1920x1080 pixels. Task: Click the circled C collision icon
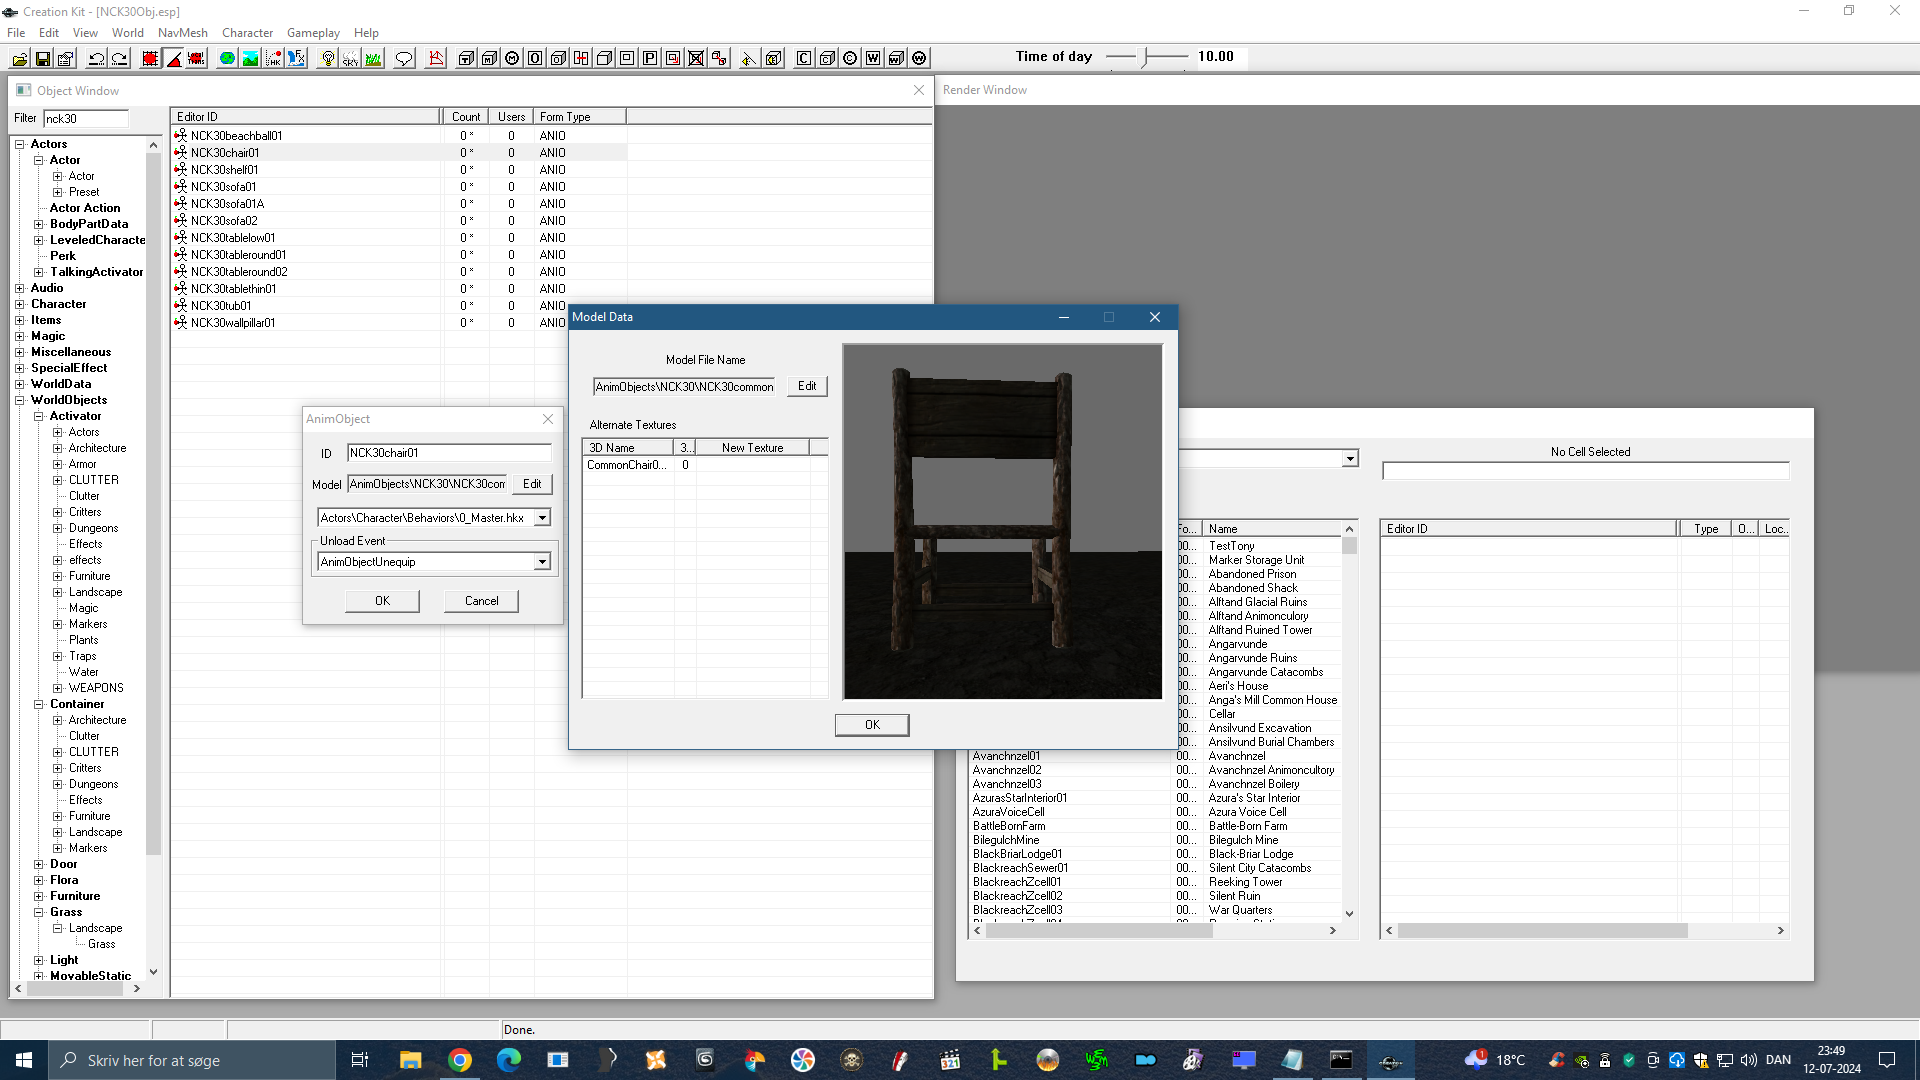click(x=850, y=58)
